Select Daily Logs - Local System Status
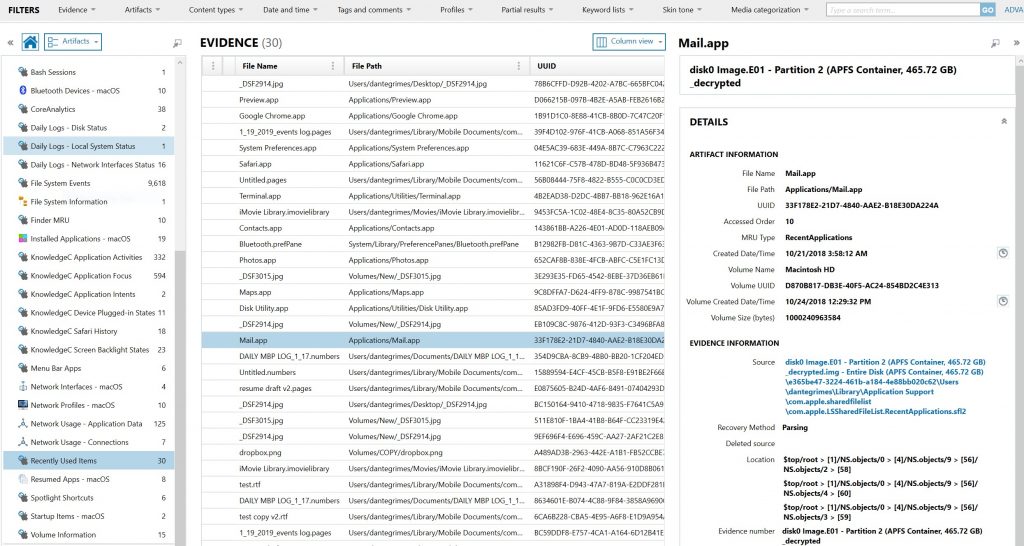This screenshot has width=1024, height=546. [89, 146]
